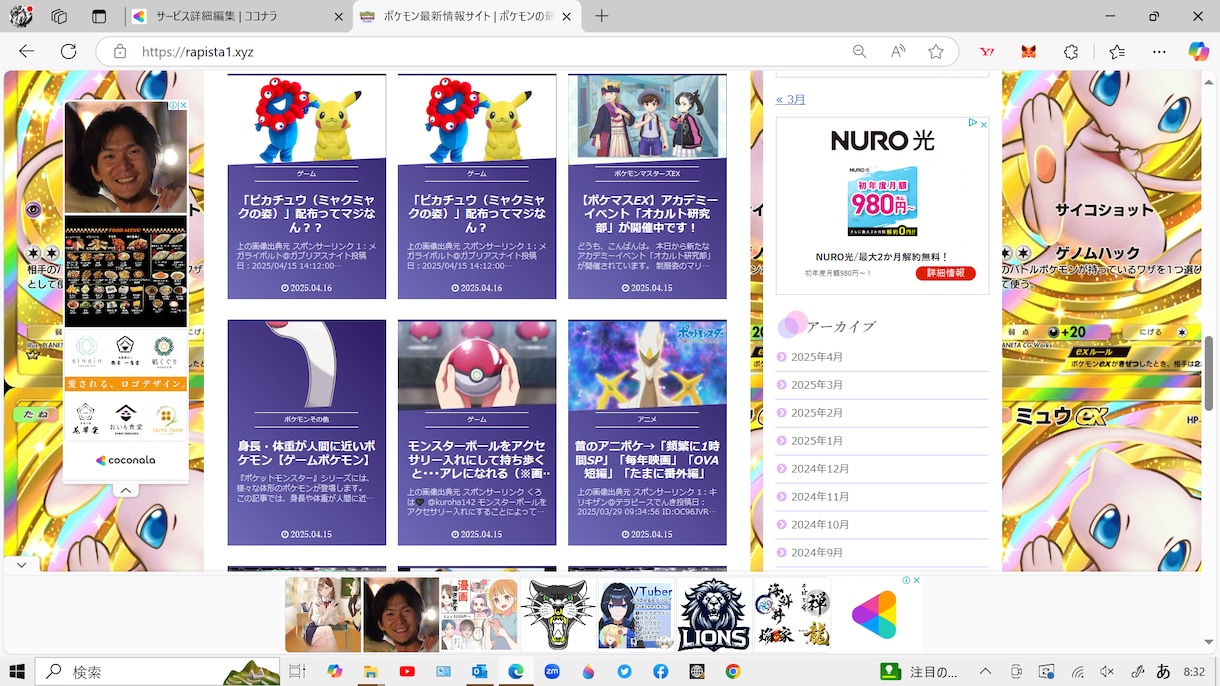Open the Yahoo extension icon
1220x686 pixels.
(x=987, y=51)
